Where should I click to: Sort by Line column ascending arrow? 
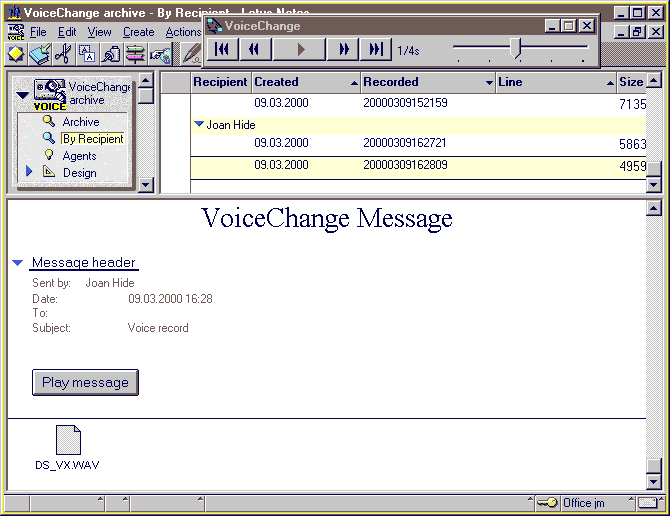point(611,83)
